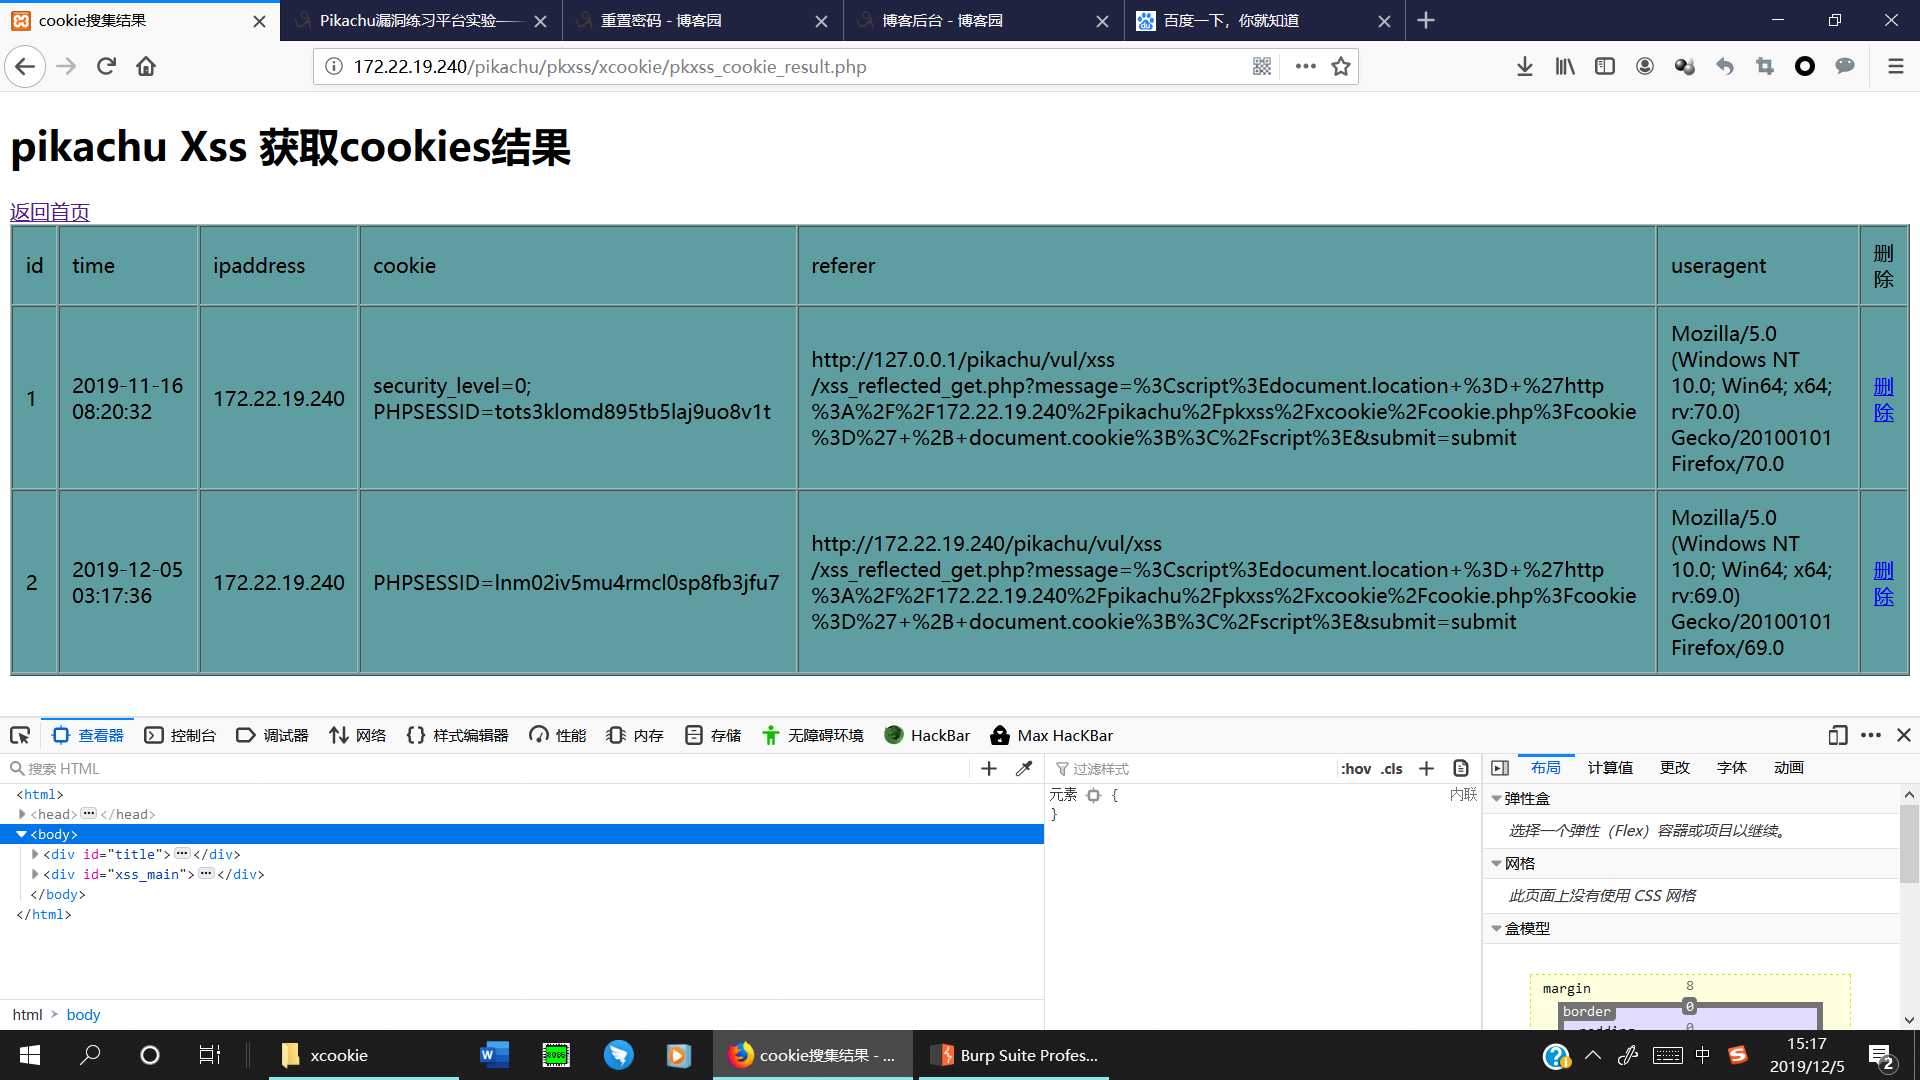
Task: Open Windows taskbar search
Action: tap(90, 1055)
